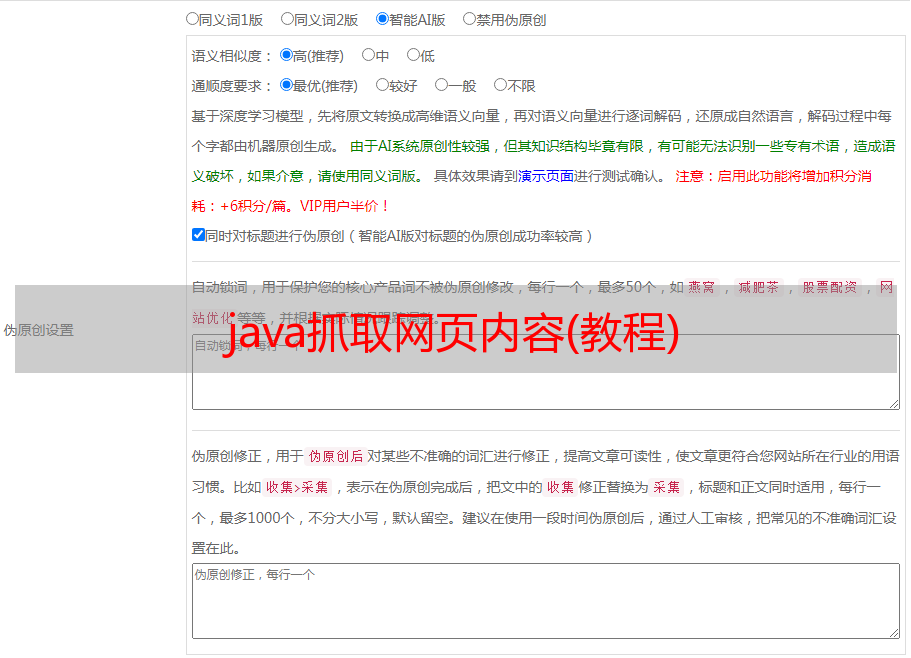Click the 收集>采集 example code
911x658 pixels.
pyautogui.click(x=297, y=487)
